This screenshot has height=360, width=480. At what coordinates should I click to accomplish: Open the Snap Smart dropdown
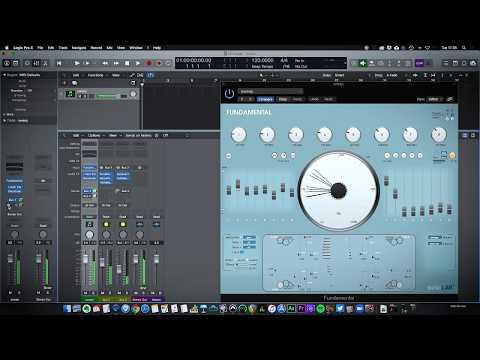[x=339, y=75]
